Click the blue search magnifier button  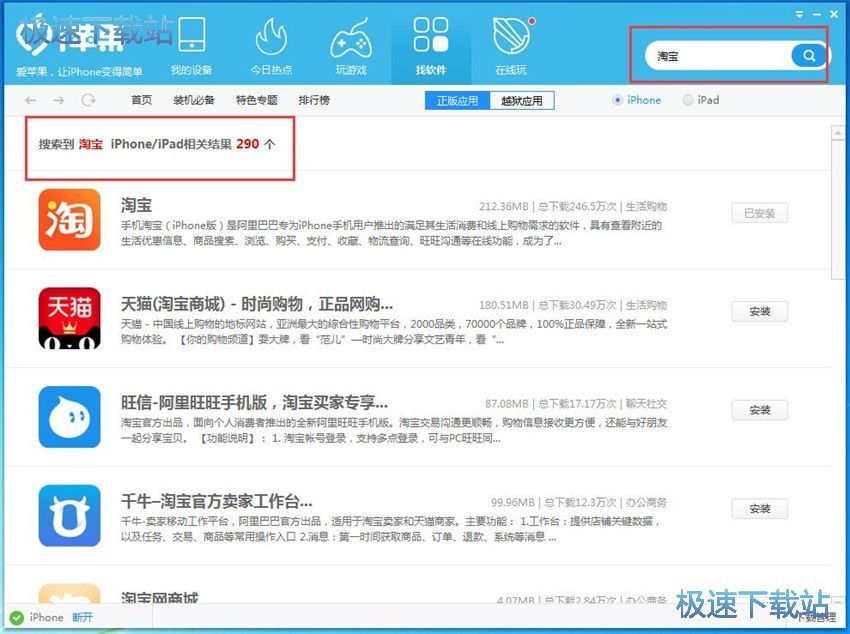[808, 55]
